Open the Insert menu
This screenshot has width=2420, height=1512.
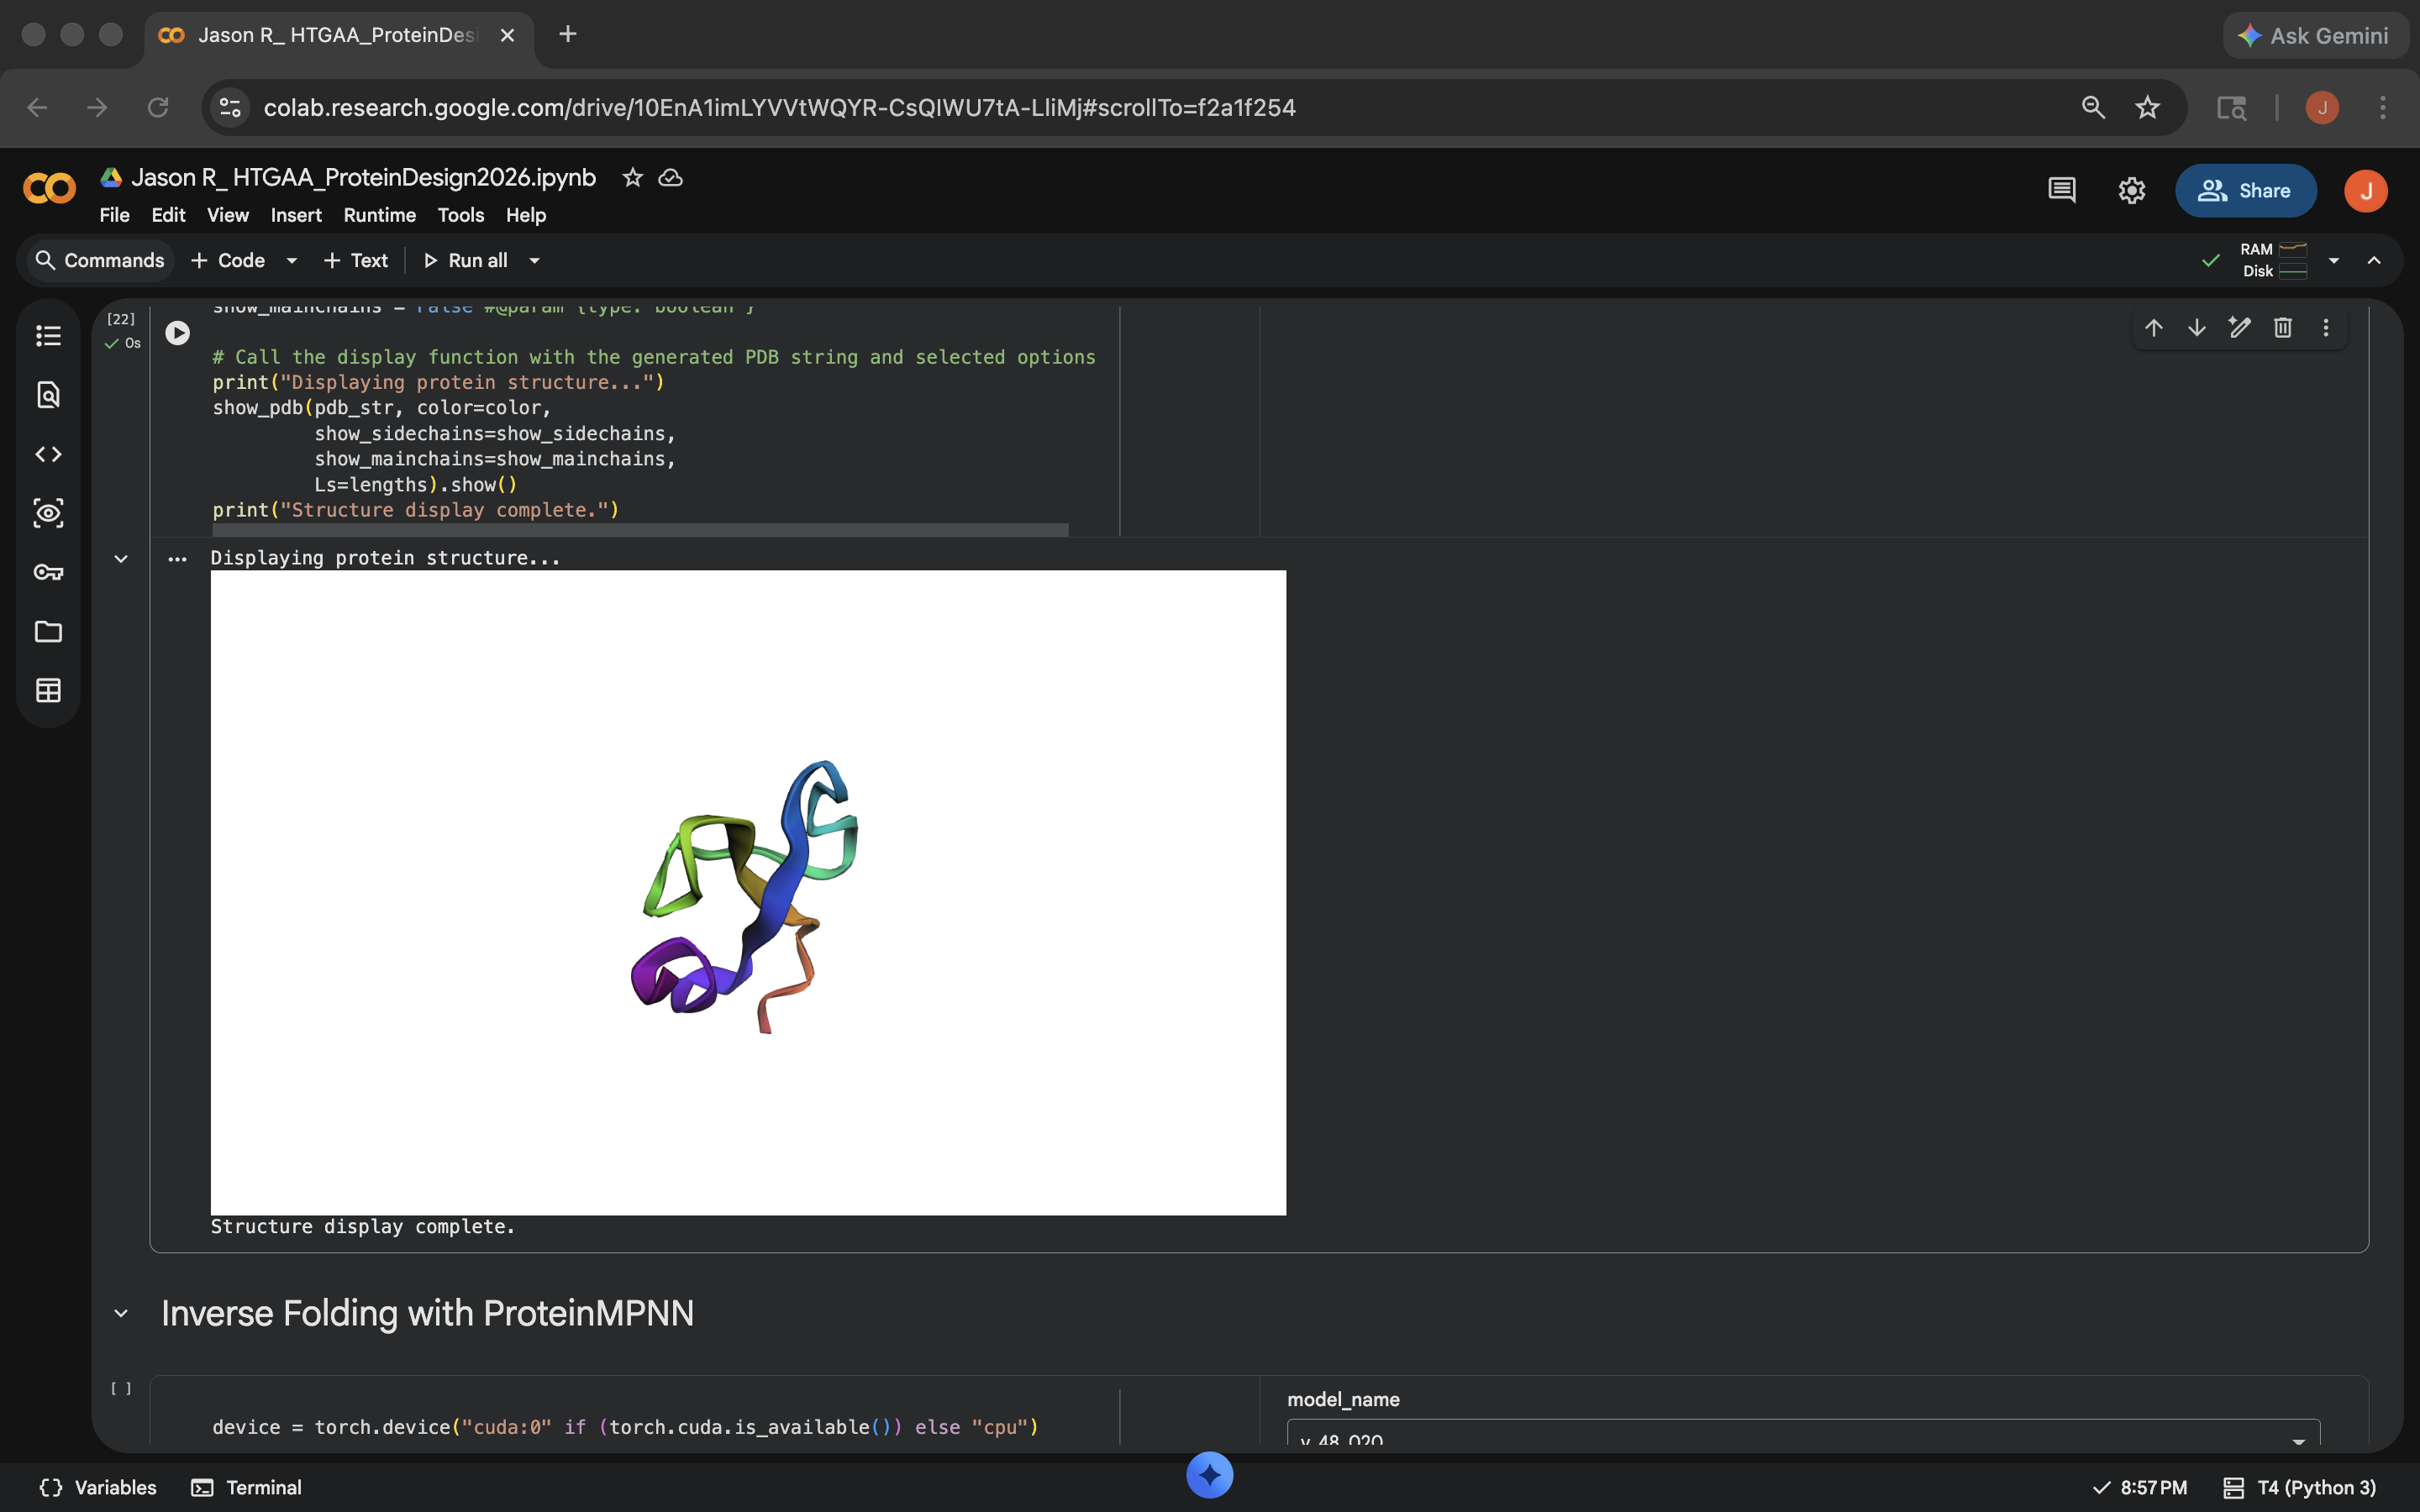tap(296, 215)
